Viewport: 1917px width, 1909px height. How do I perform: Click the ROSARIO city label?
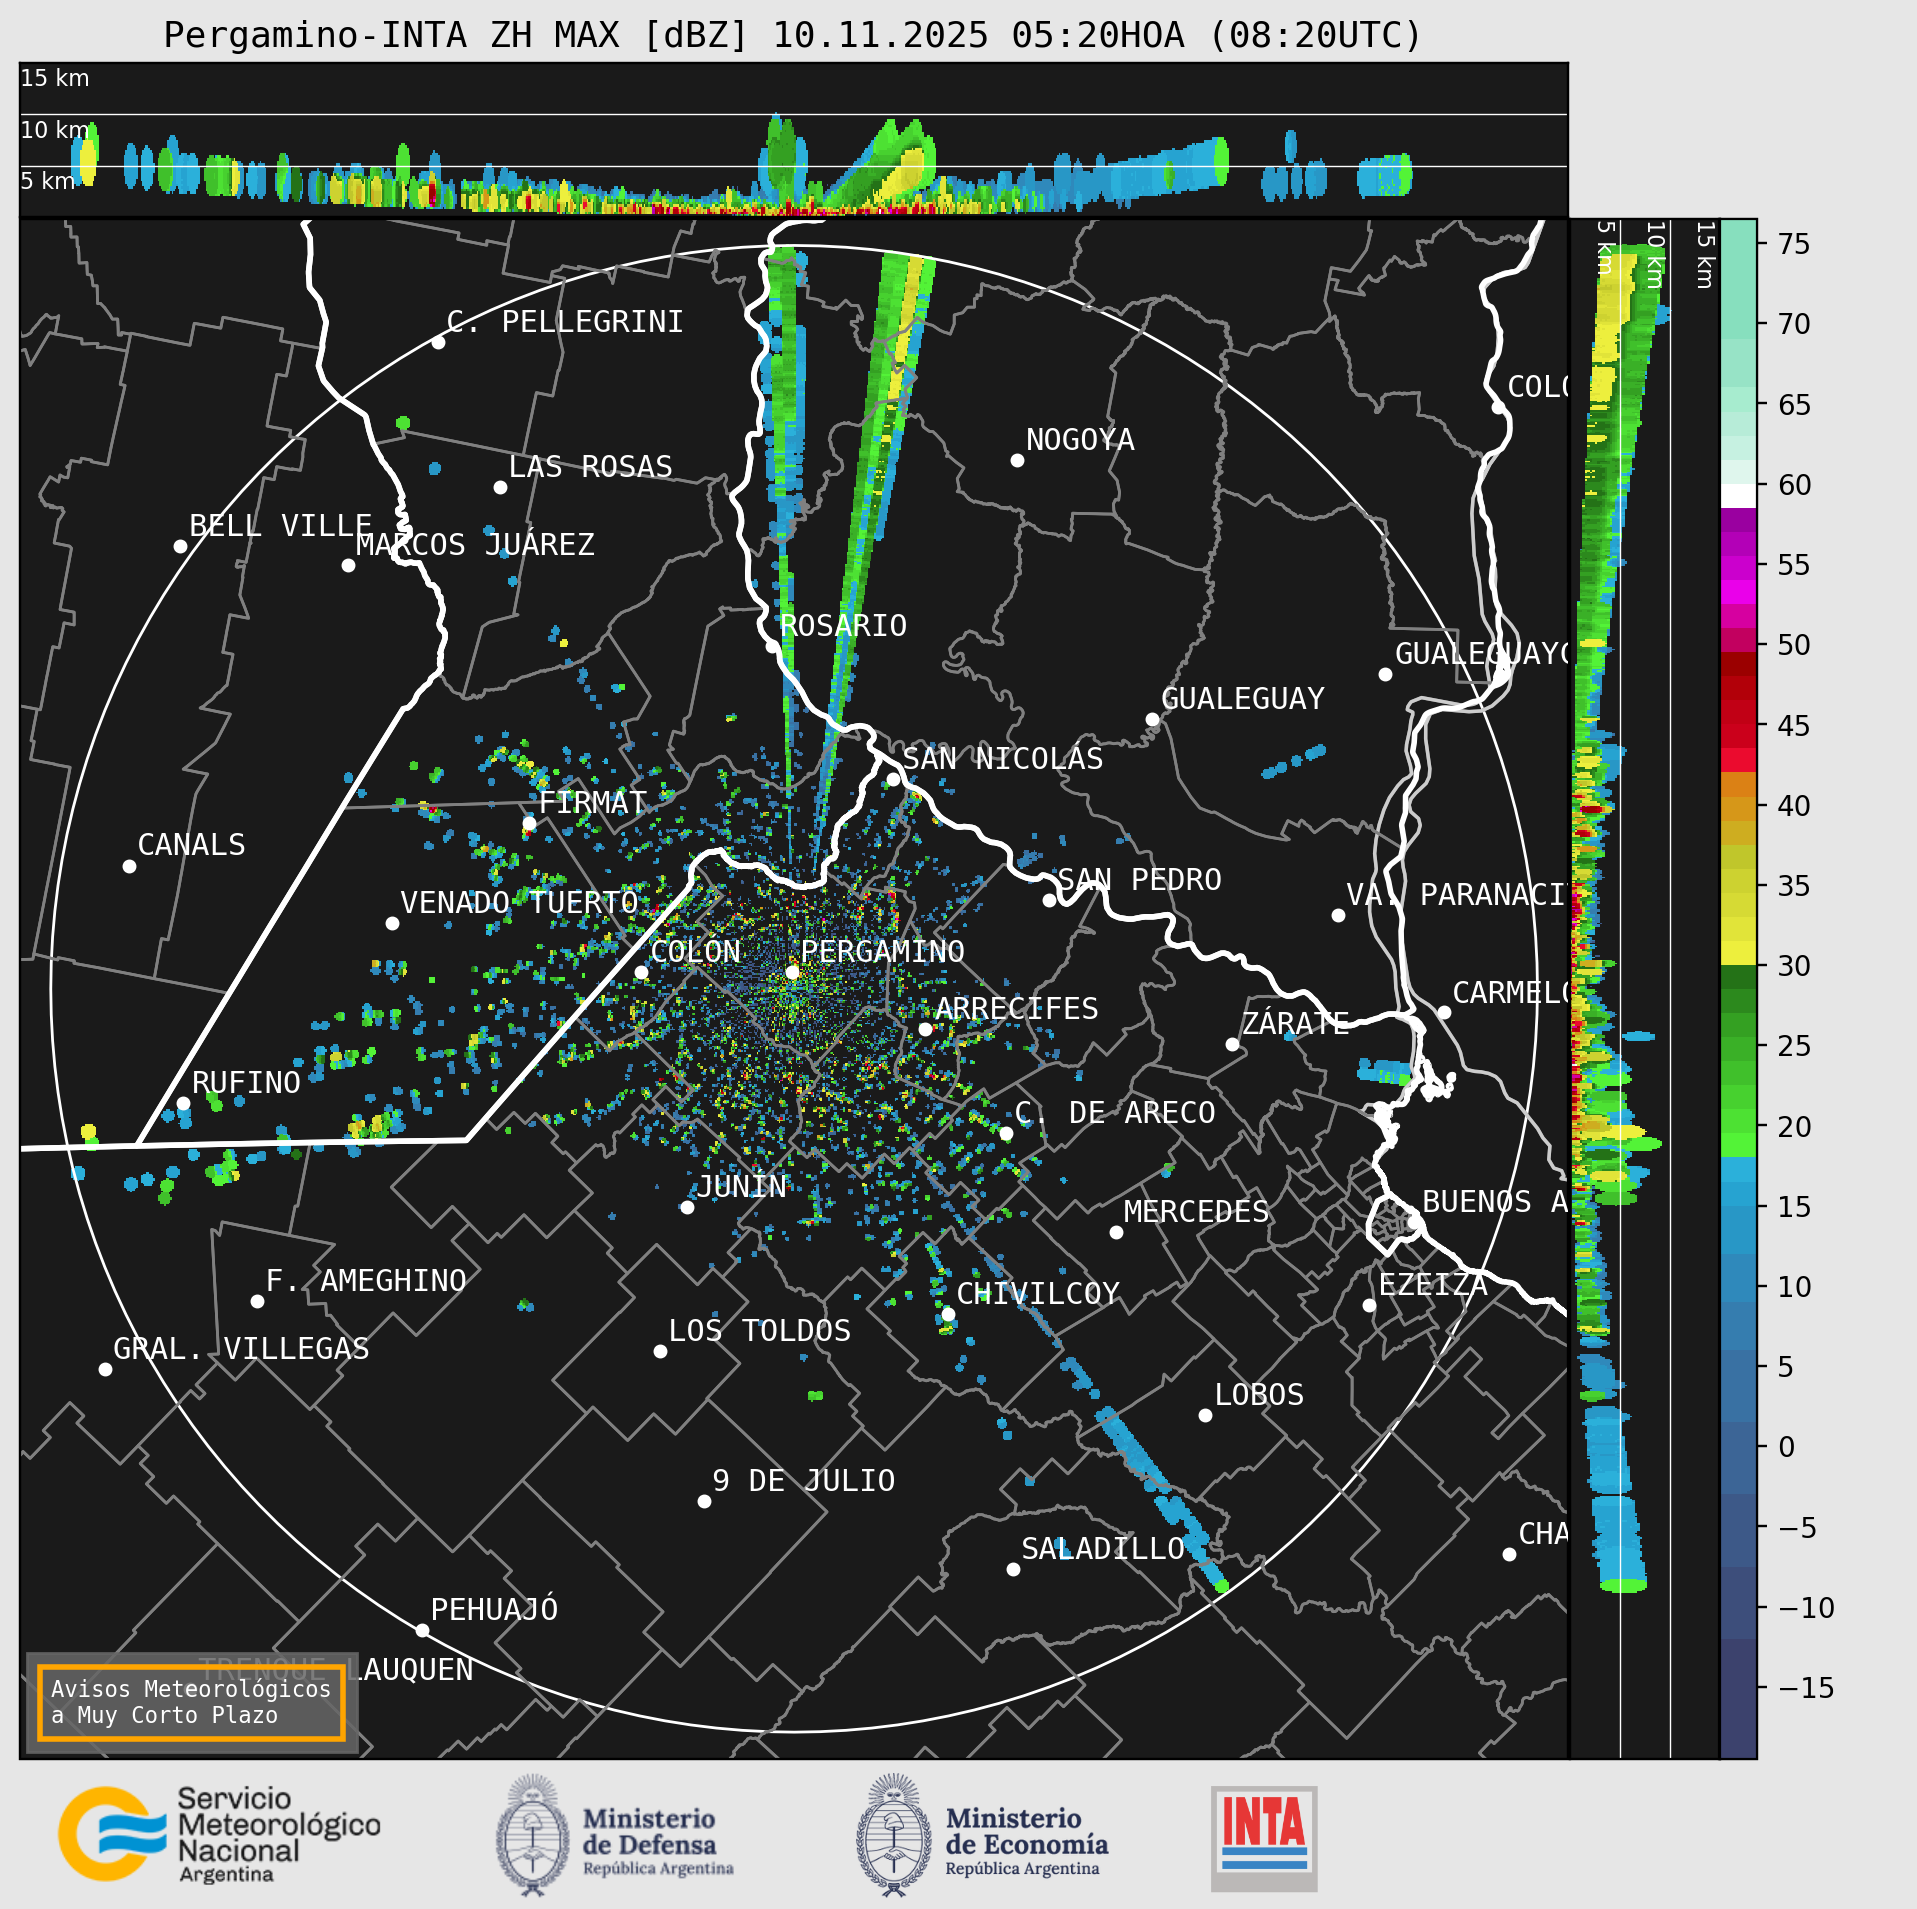tap(843, 626)
